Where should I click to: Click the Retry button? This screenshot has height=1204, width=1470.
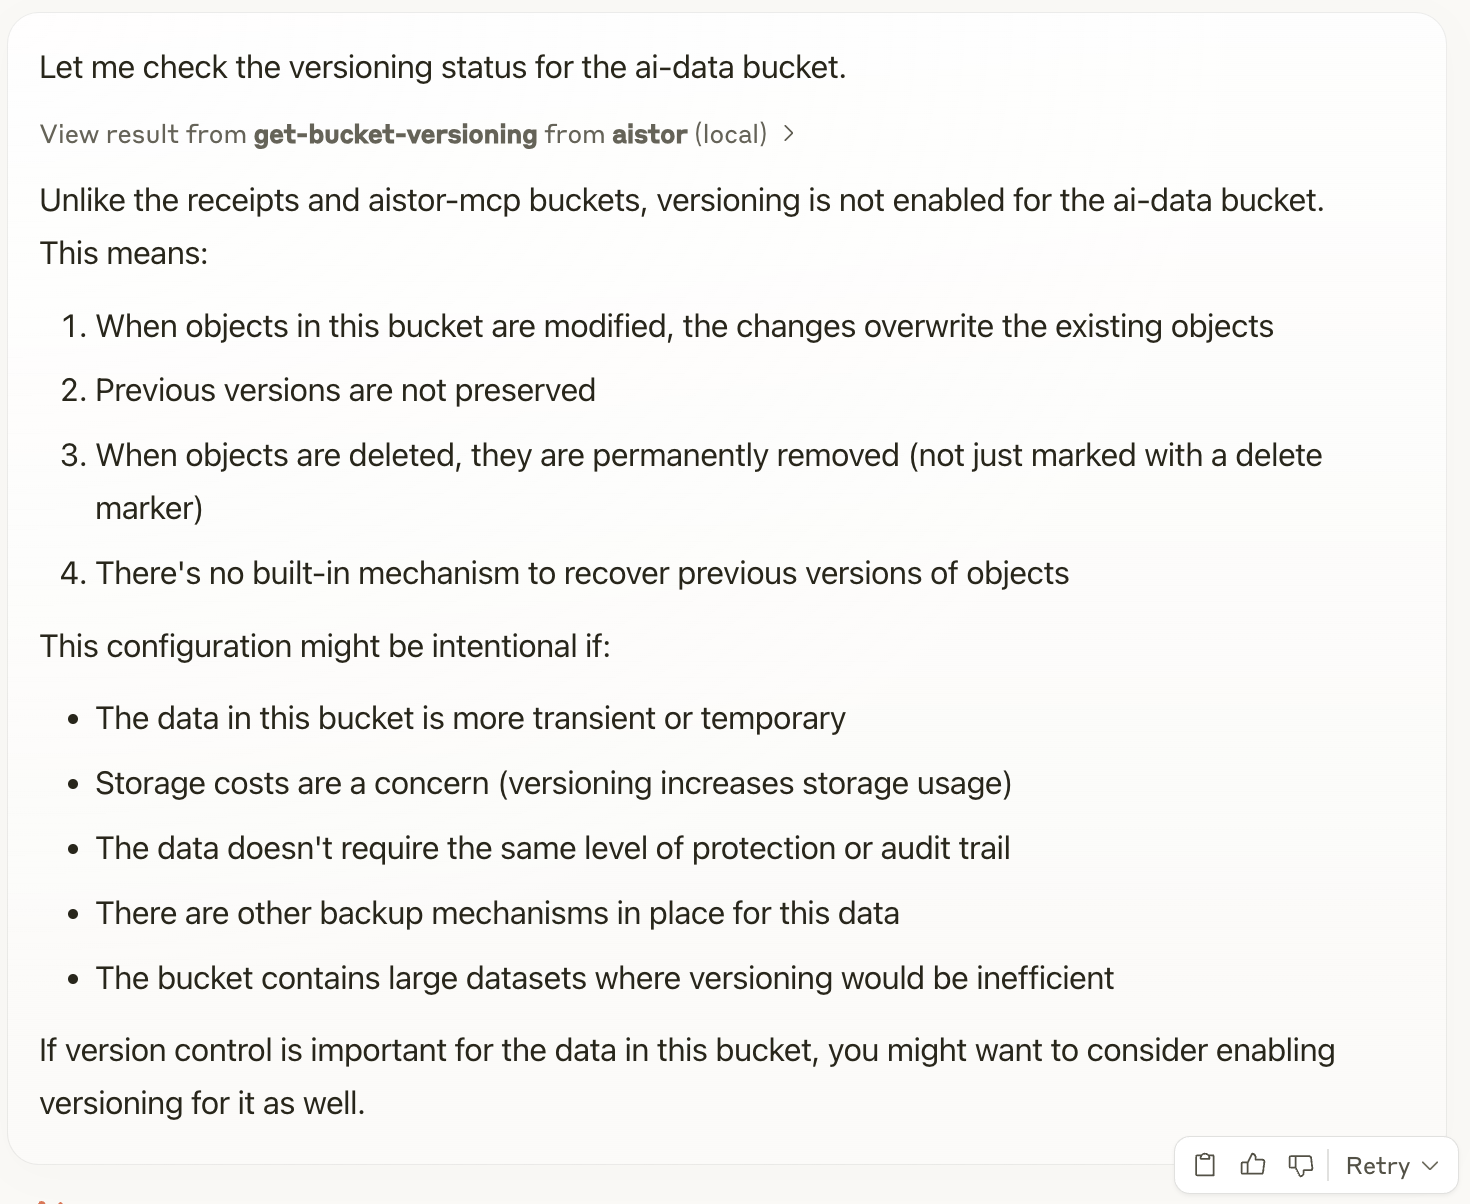tap(1377, 1165)
